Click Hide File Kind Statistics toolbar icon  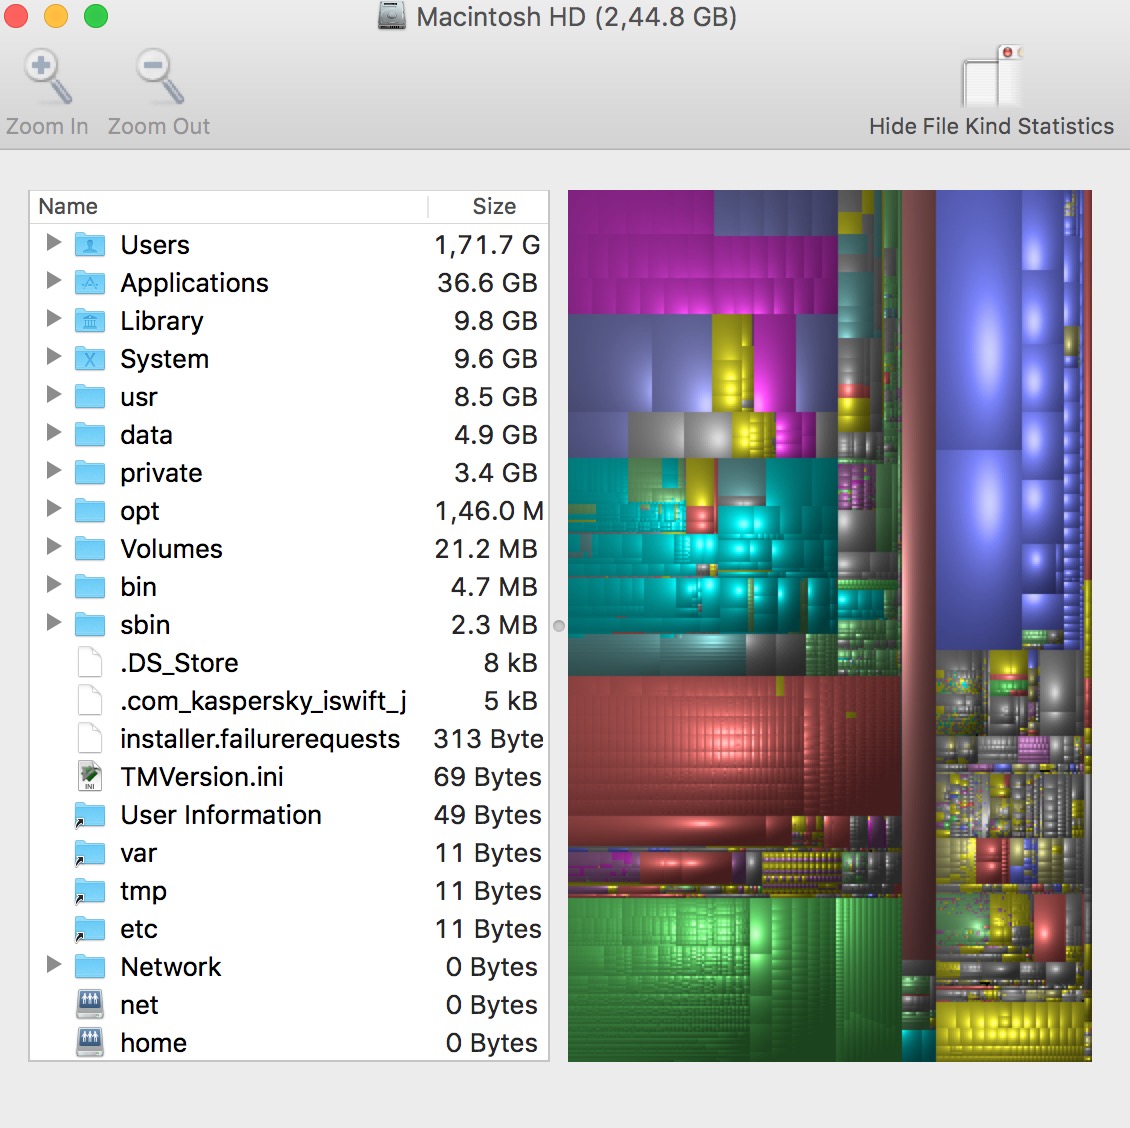pos(992,76)
